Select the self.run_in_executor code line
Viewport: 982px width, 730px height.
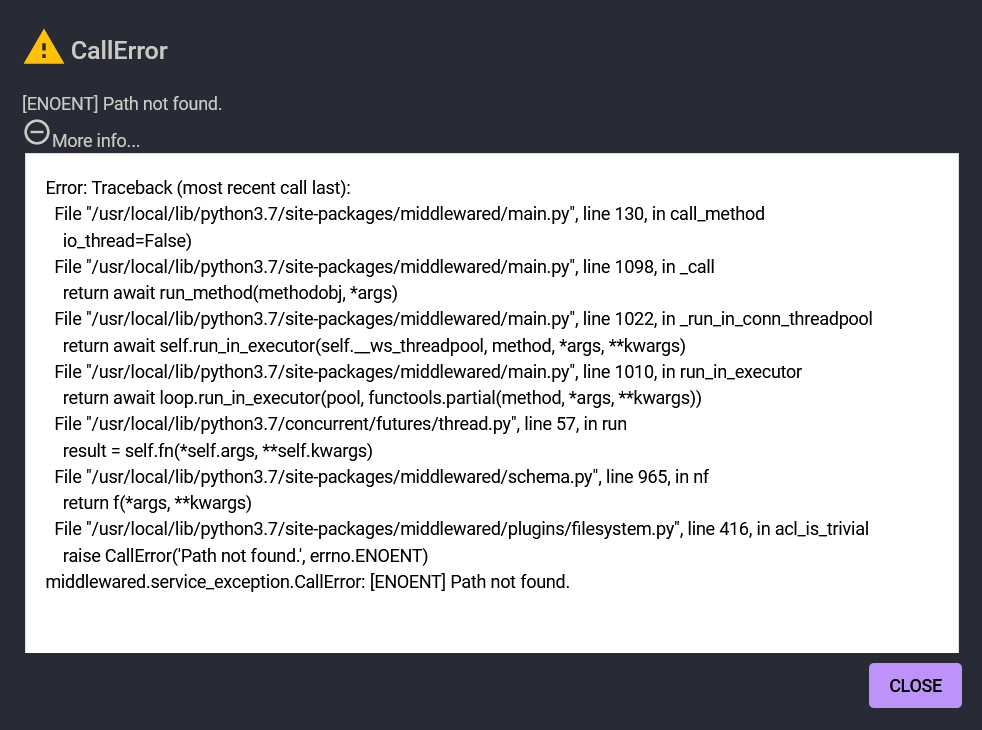pos(374,346)
